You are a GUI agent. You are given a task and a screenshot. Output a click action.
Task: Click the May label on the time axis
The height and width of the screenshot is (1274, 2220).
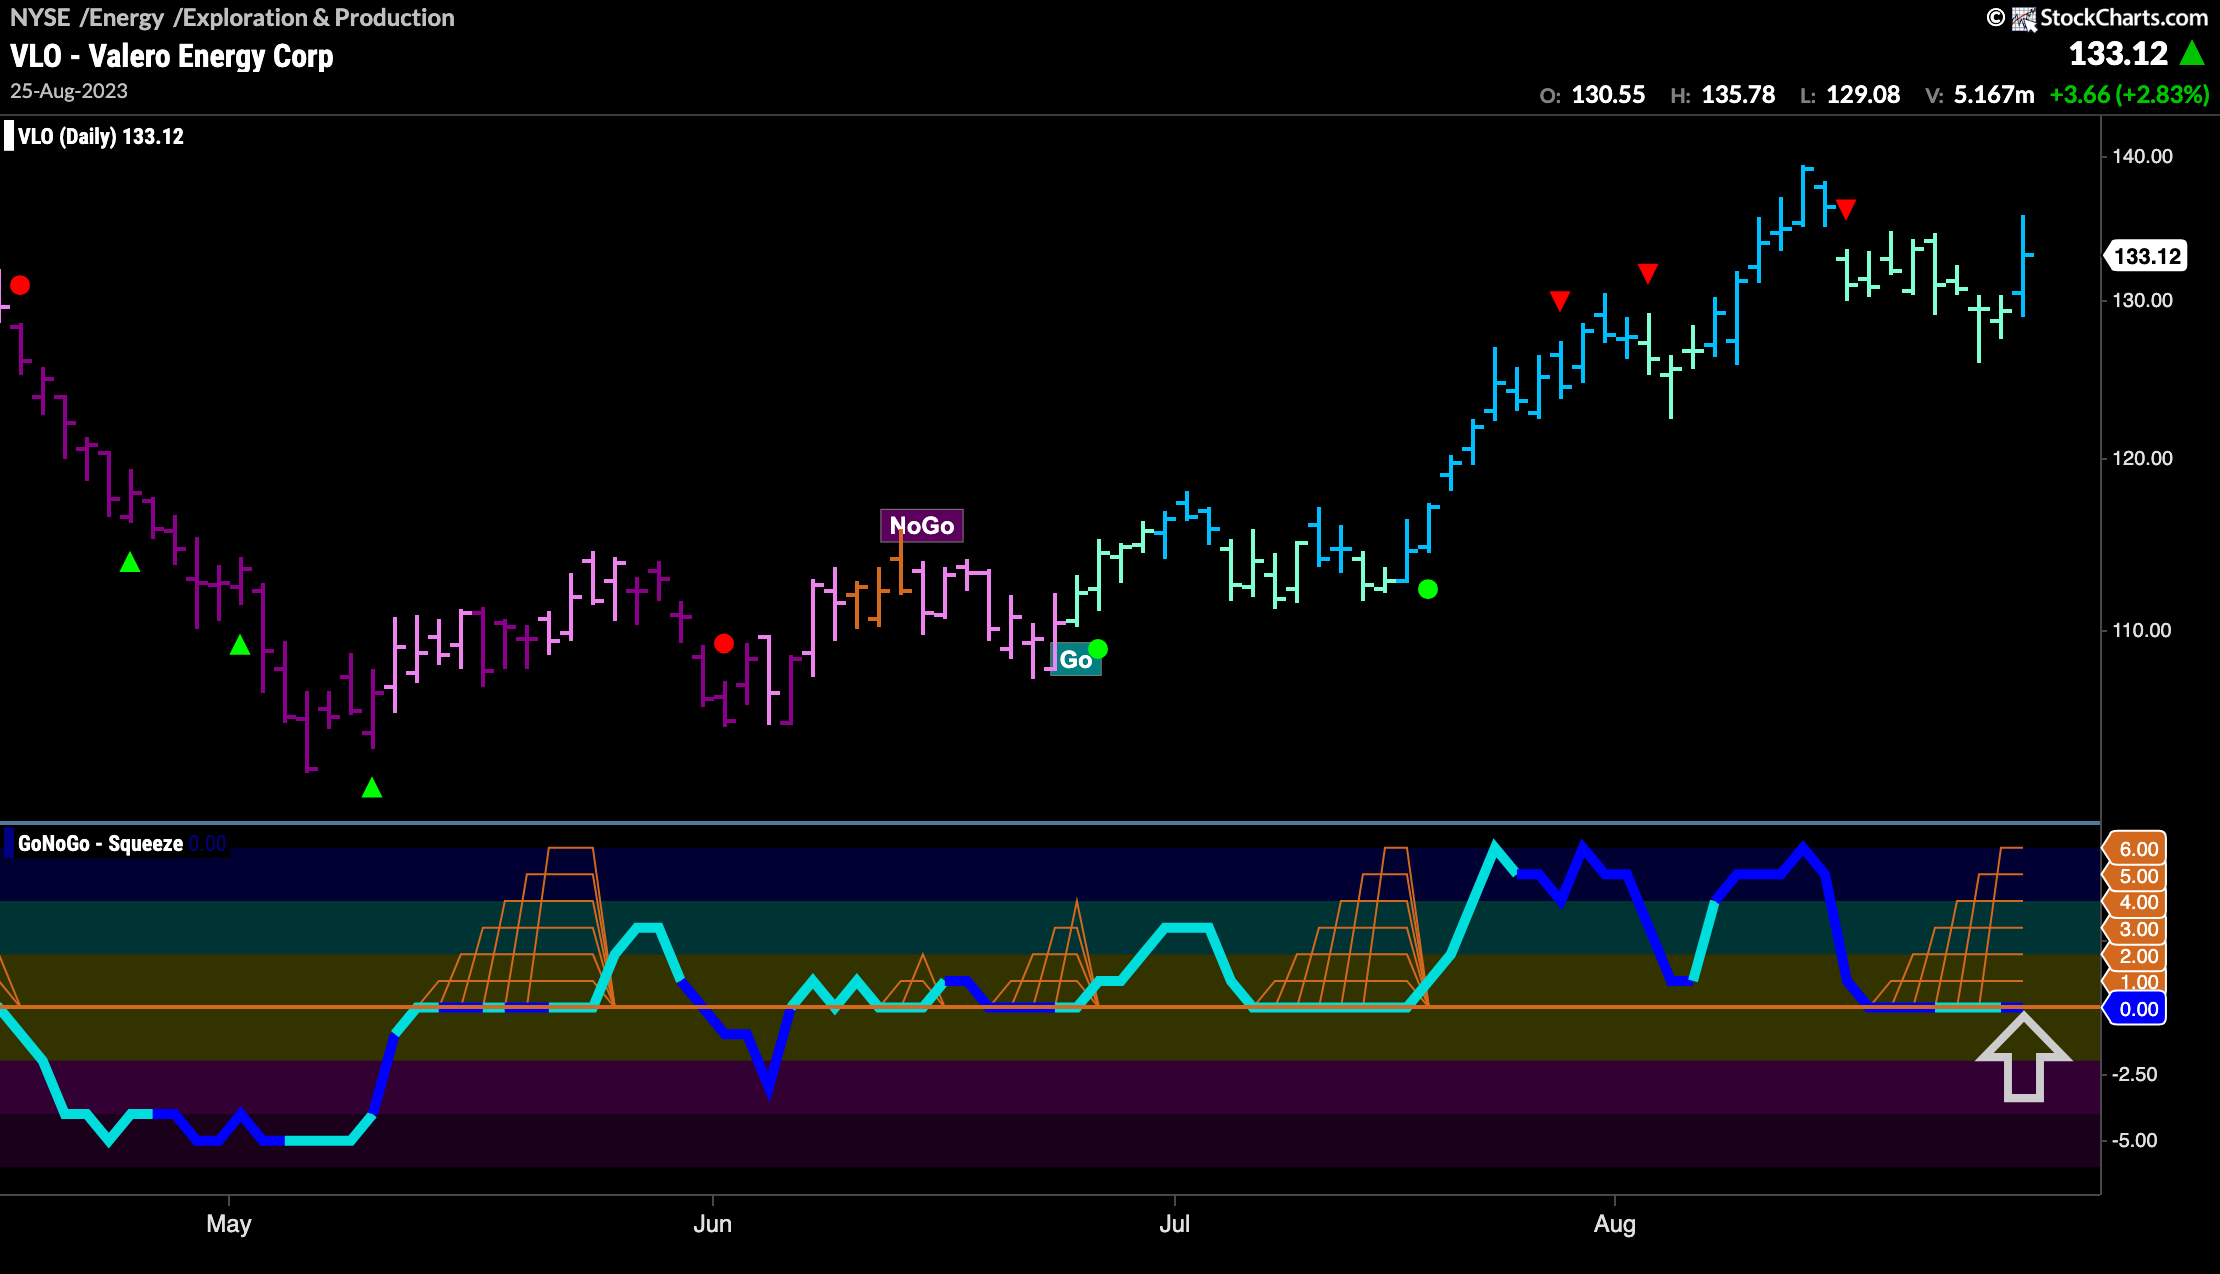[x=228, y=1224]
